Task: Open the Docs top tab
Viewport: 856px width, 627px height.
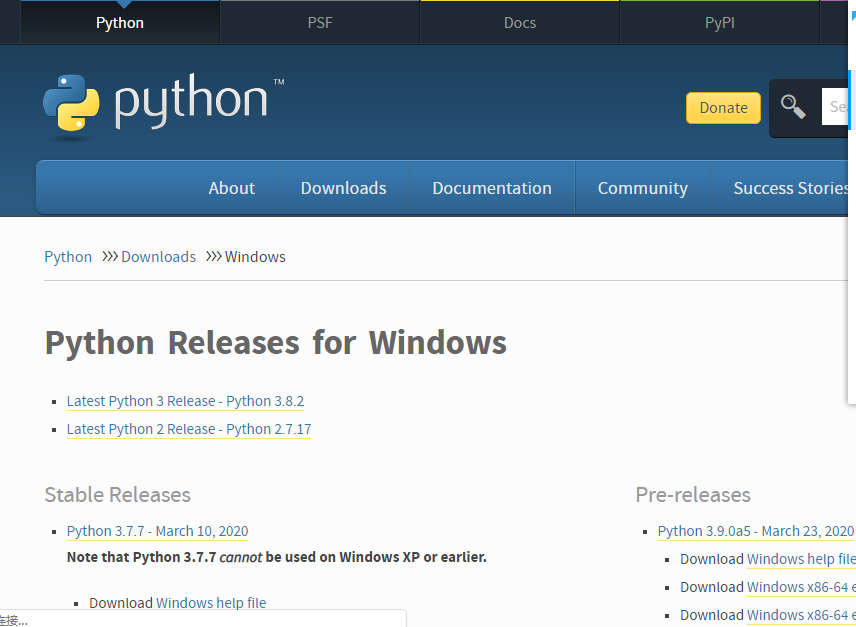Action: (520, 23)
